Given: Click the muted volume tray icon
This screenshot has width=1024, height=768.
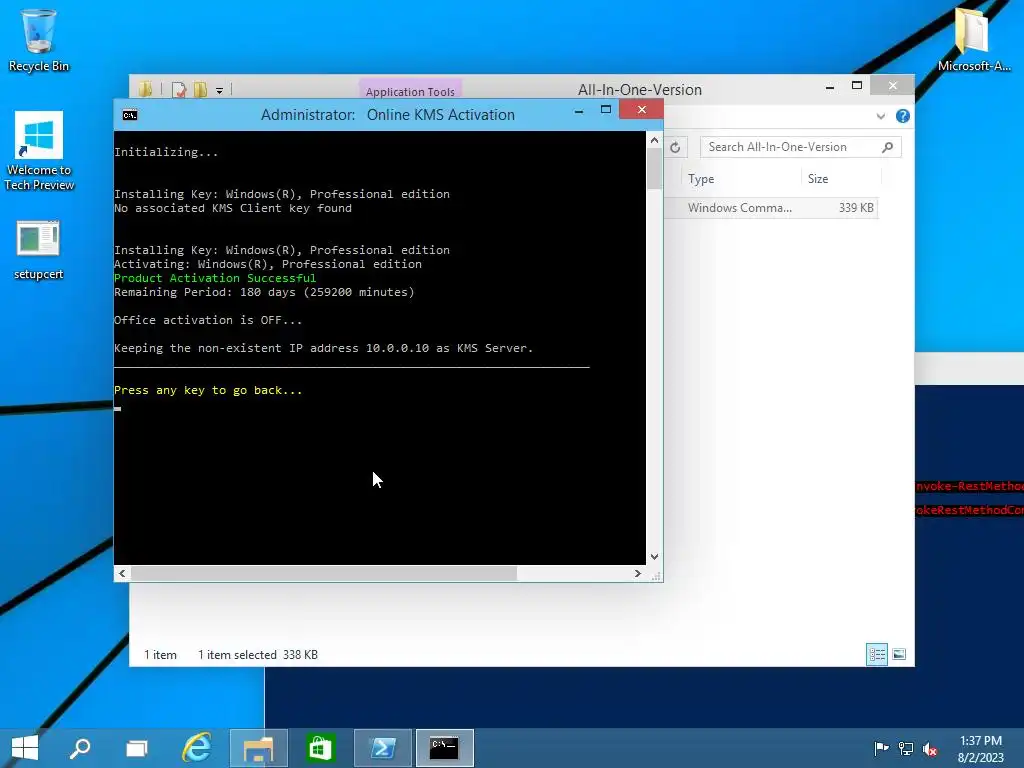Looking at the screenshot, I should [930, 748].
